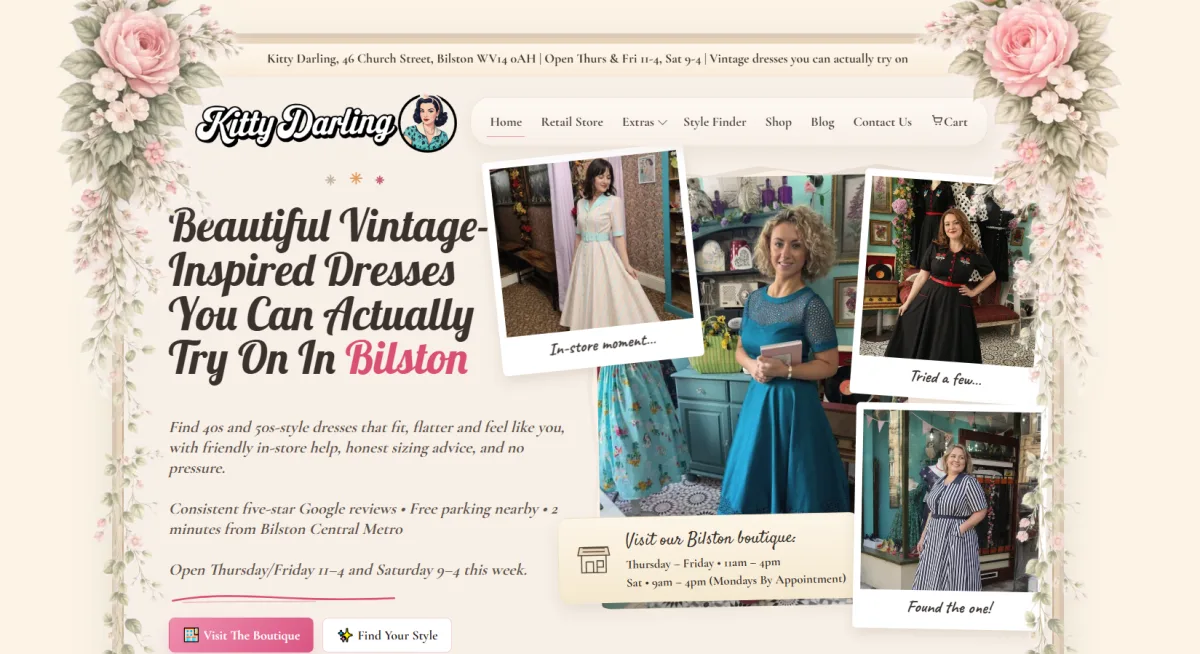Click the Find Your Style button
Screen dimensions: 1200x654
pyautogui.click(x=387, y=635)
